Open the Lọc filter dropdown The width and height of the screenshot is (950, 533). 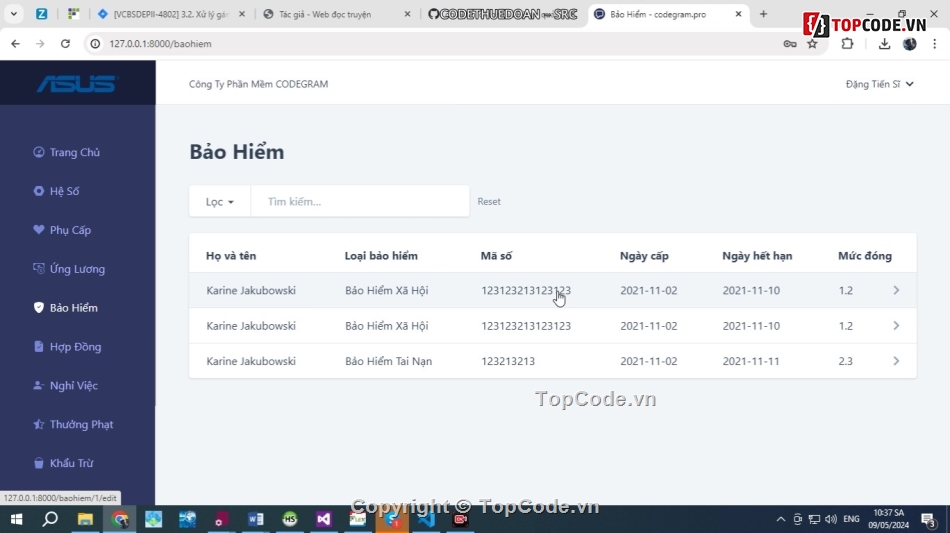(219, 201)
